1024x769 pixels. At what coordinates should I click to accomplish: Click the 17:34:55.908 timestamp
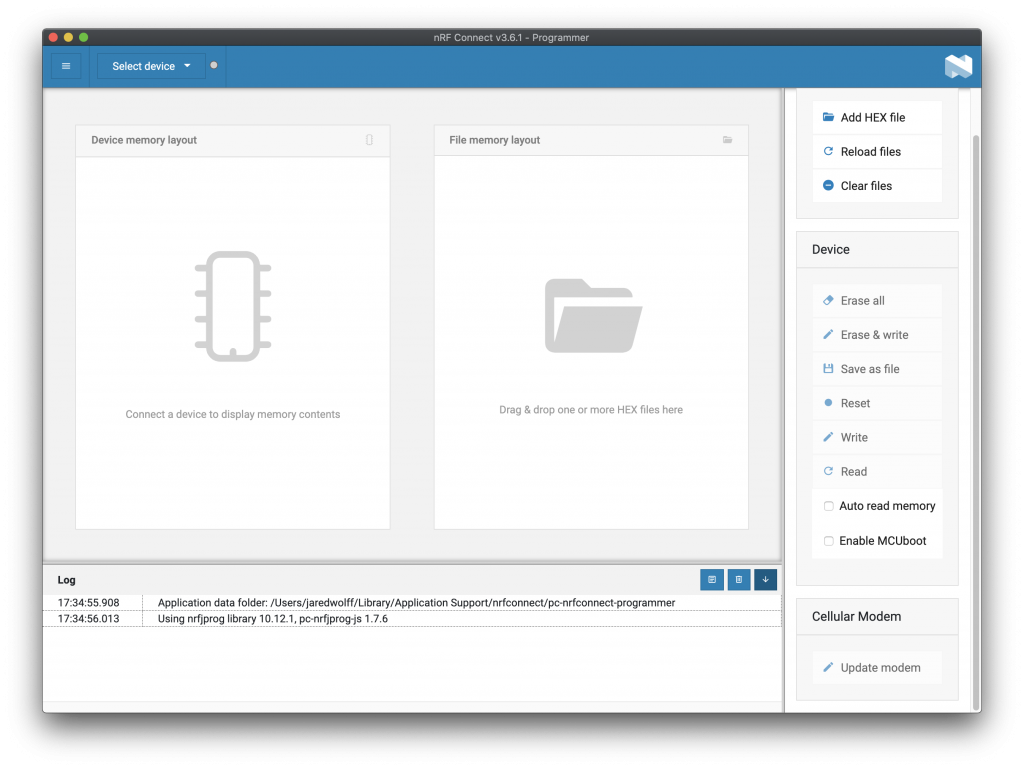tap(89, 603)
